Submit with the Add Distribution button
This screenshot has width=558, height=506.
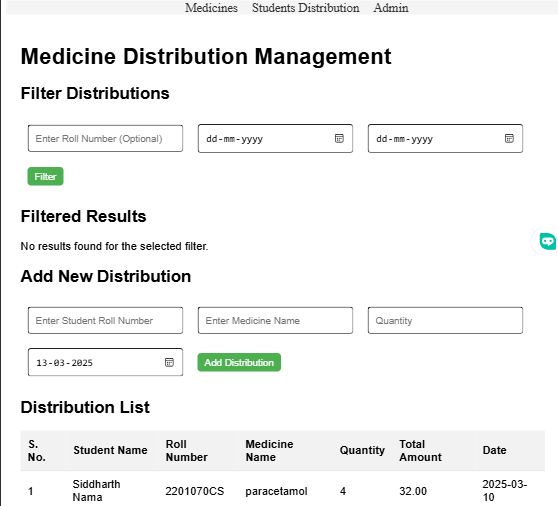(x=239, y=362)
